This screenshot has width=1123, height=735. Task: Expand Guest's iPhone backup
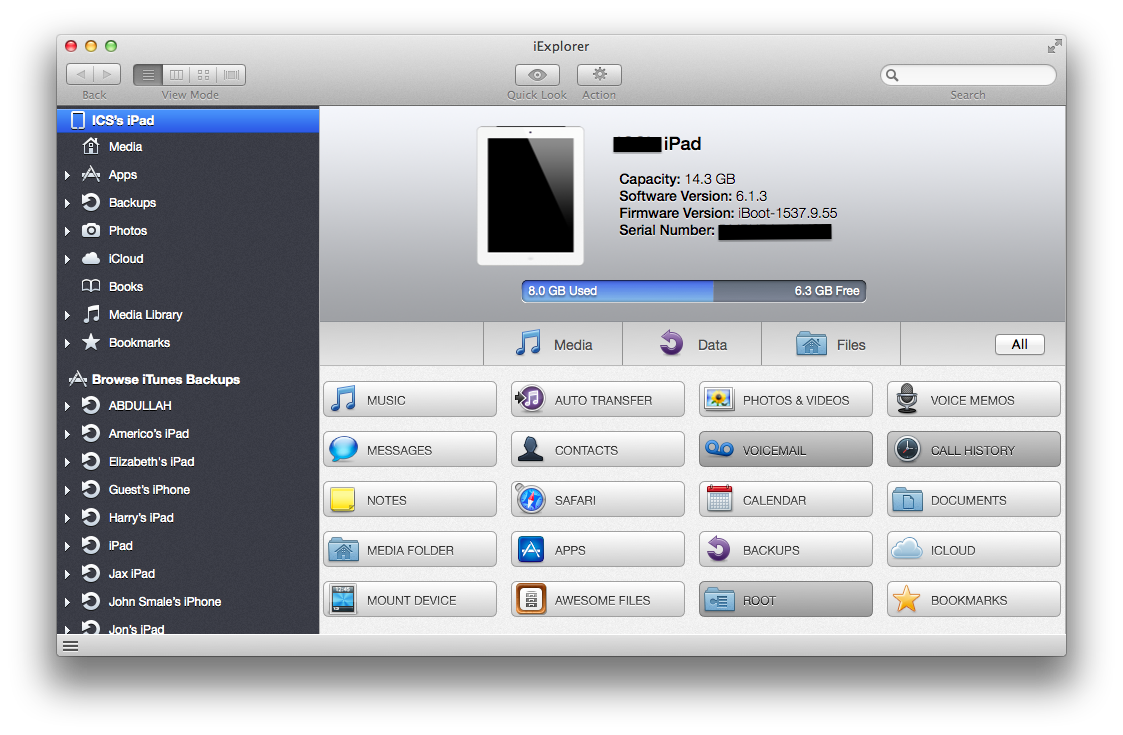coord(67,489)
